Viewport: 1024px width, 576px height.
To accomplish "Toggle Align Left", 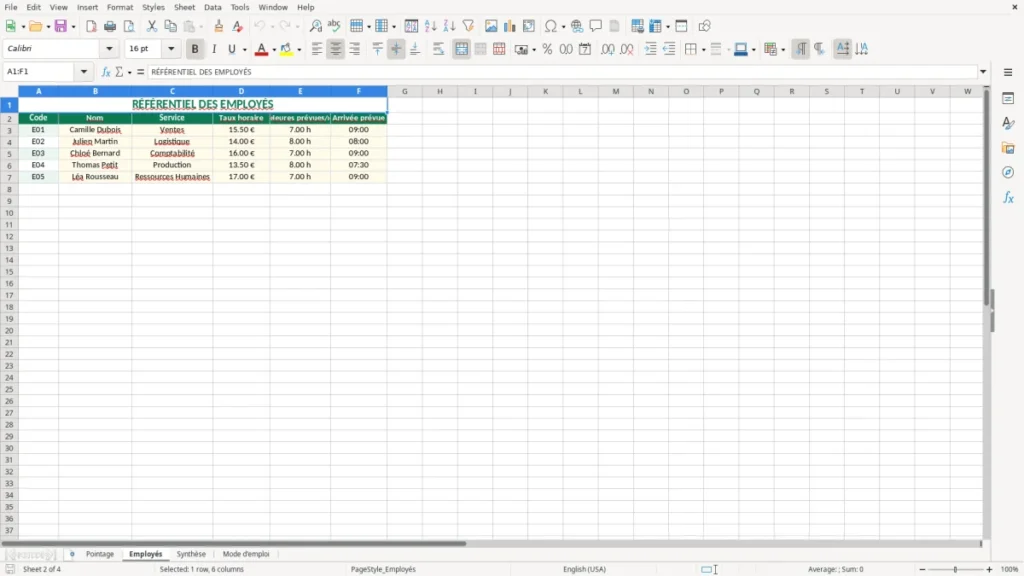I will coord(317,49).
